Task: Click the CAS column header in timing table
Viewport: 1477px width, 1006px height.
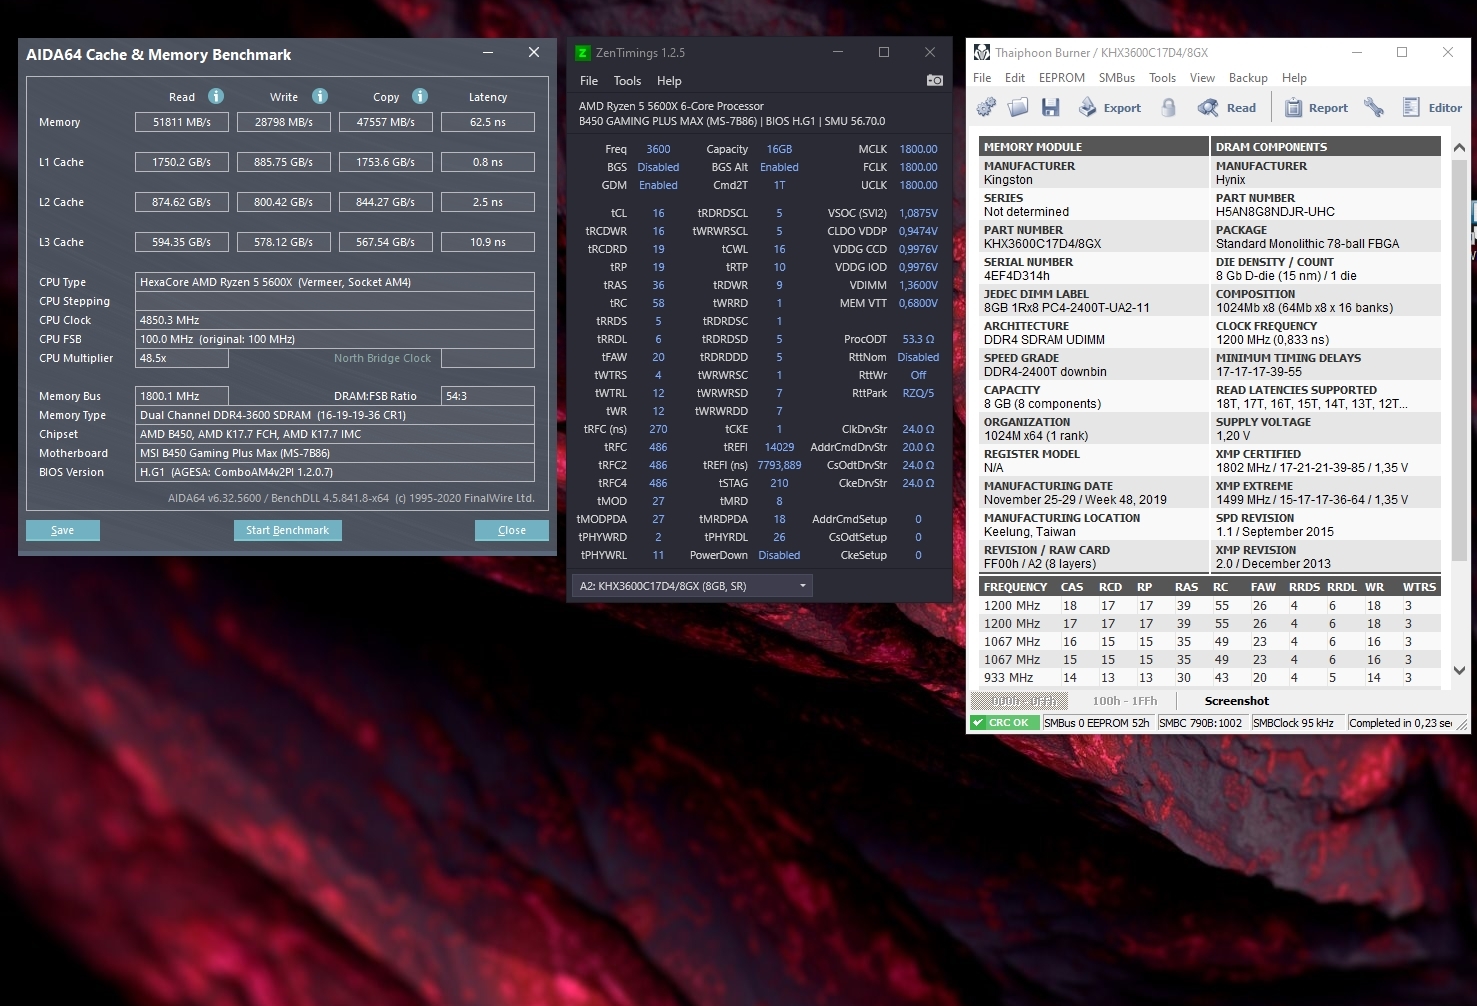Action: (1072, 587)
